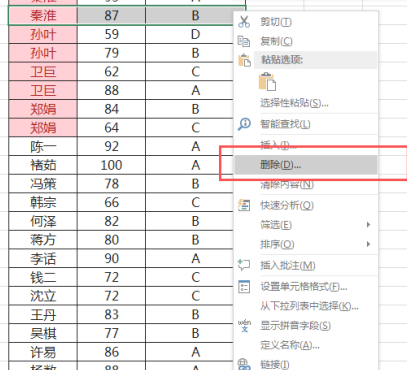Click the grade D cell

pos(189,34)
